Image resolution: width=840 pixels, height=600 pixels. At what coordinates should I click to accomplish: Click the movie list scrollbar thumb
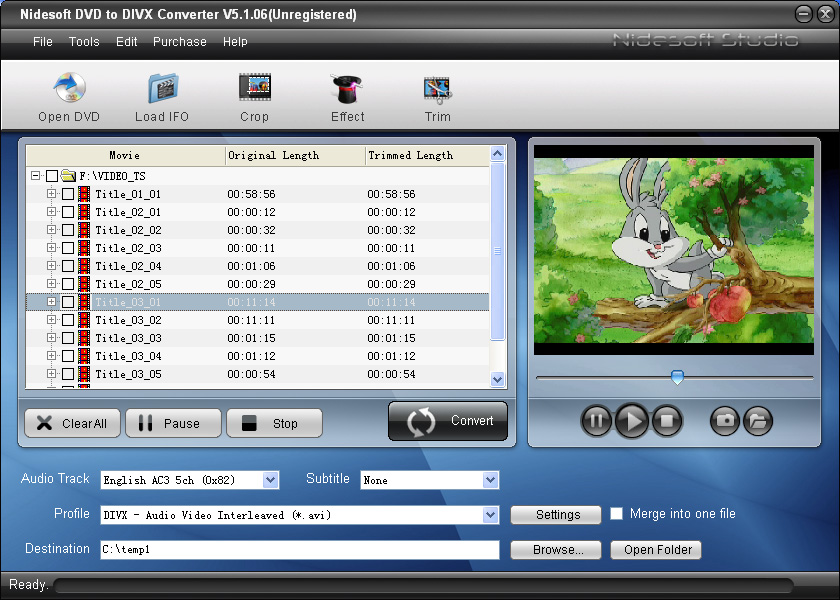(x=498, y=251)
